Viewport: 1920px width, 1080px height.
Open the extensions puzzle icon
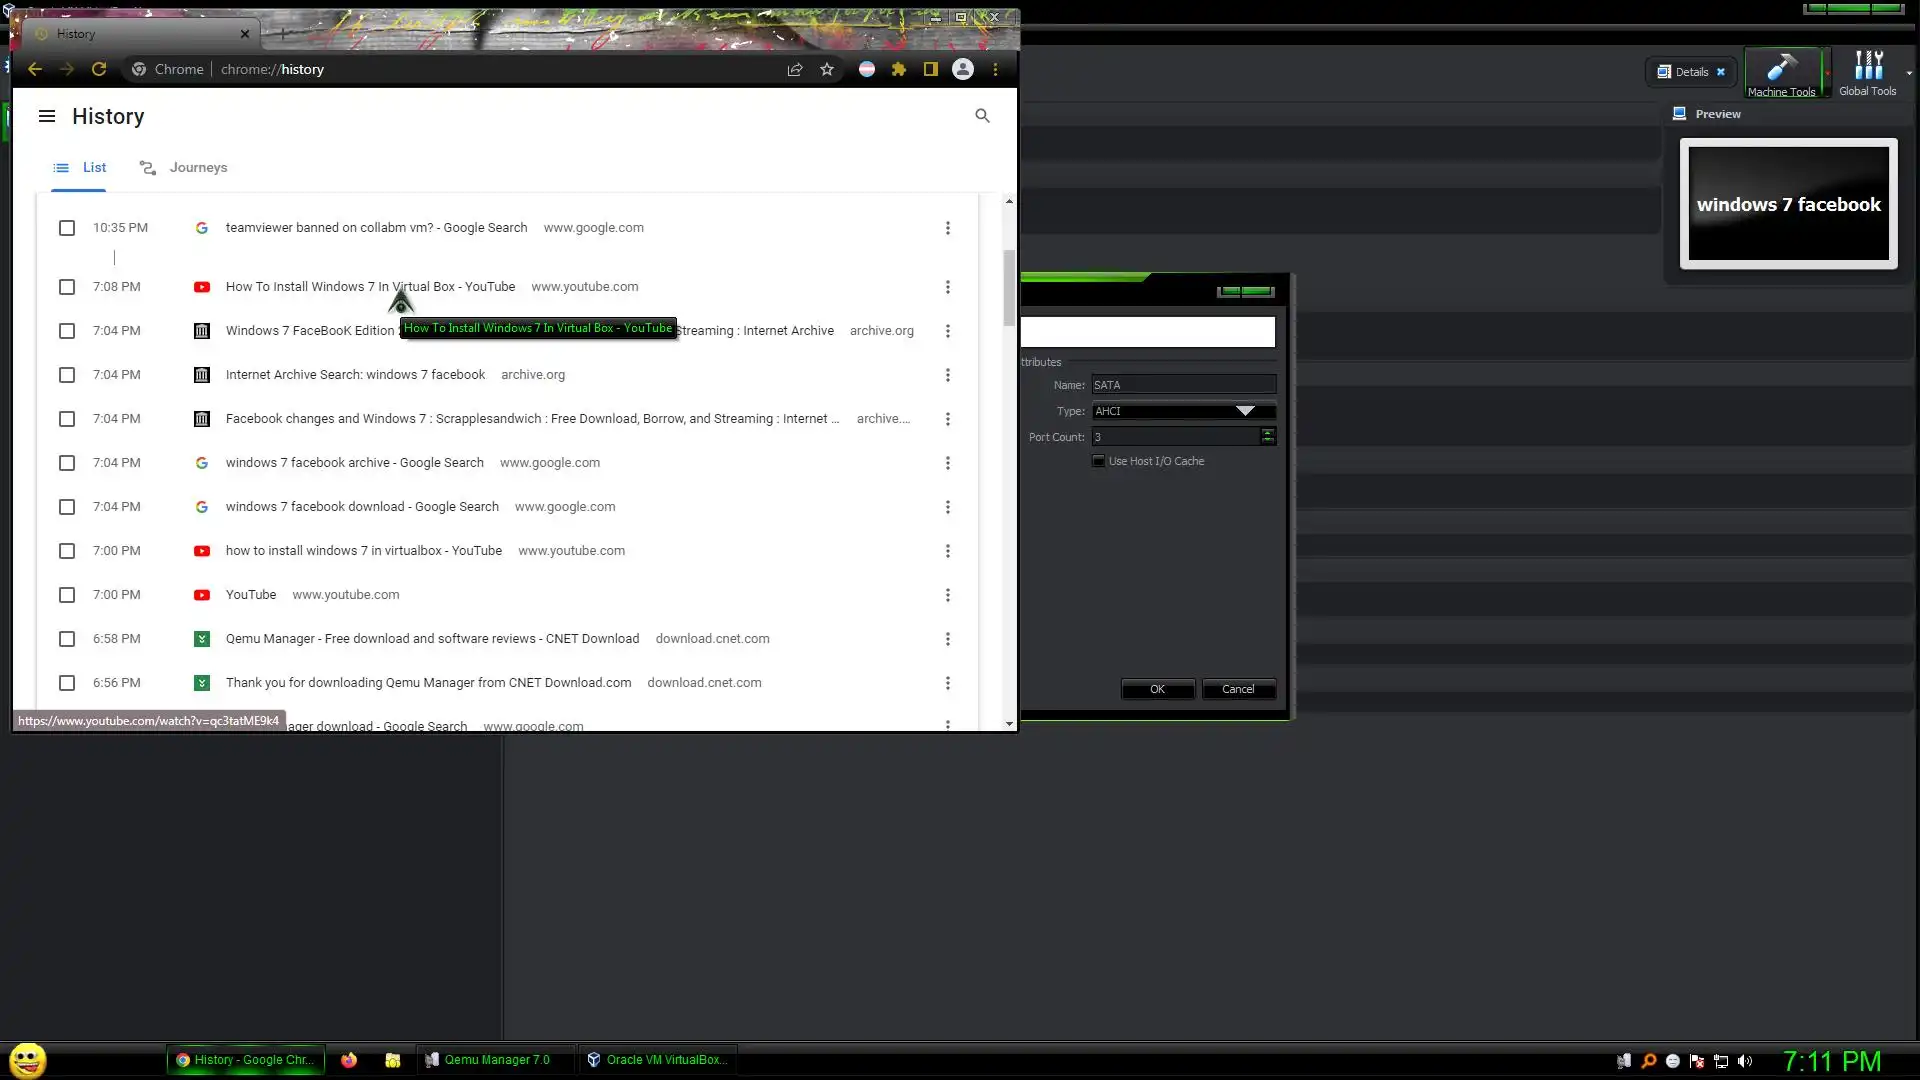click(x=899, y=69)
